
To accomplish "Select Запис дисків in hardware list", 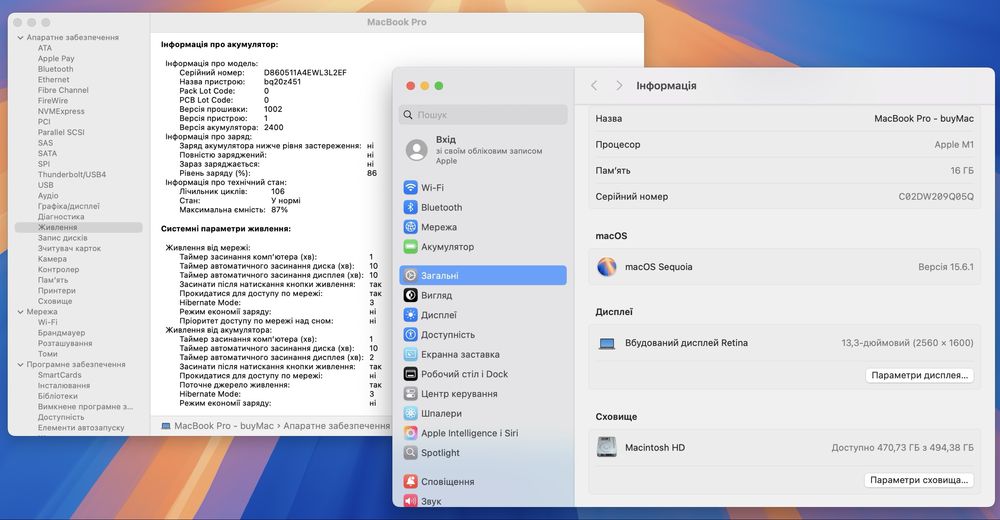I will click(62, 238).
